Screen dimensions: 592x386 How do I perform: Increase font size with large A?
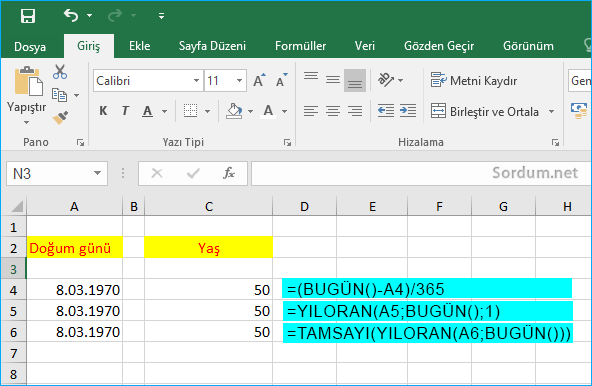(259, 80)
